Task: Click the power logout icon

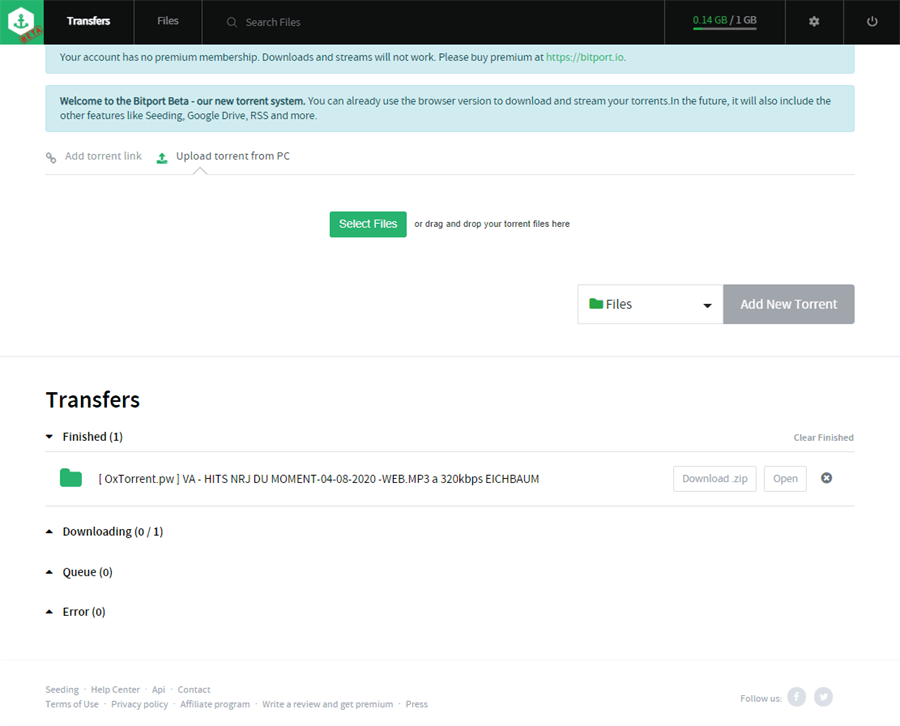Action: click(872, 22)
